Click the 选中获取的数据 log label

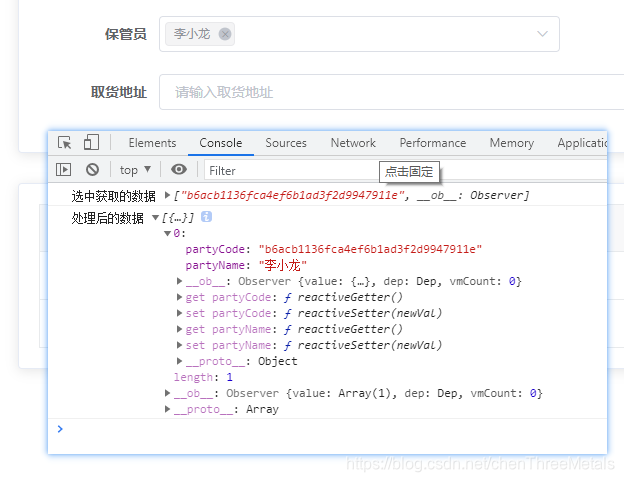(113, 196)
